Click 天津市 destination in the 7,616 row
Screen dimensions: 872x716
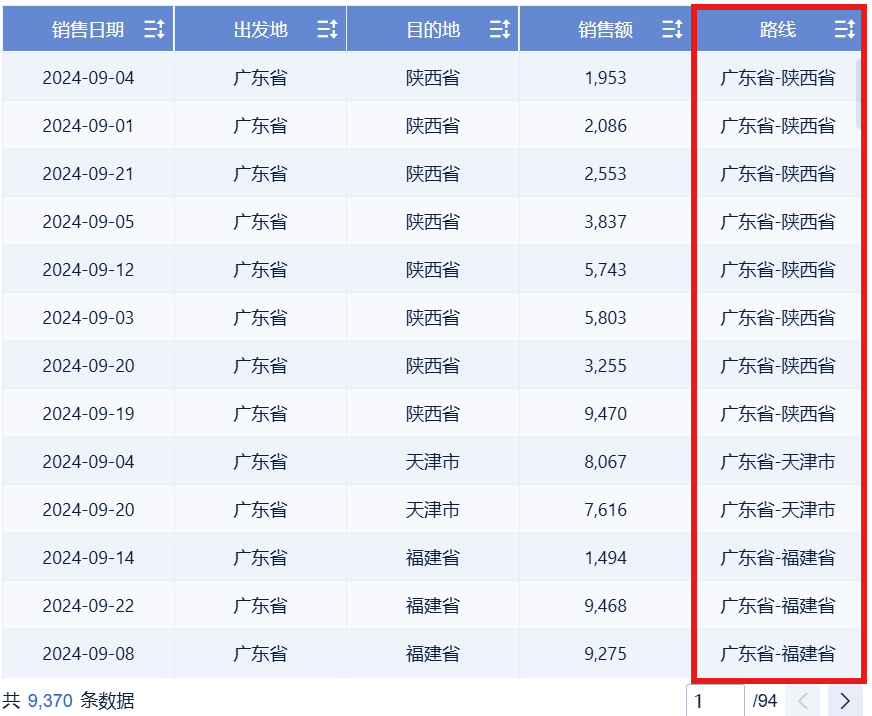433,510
